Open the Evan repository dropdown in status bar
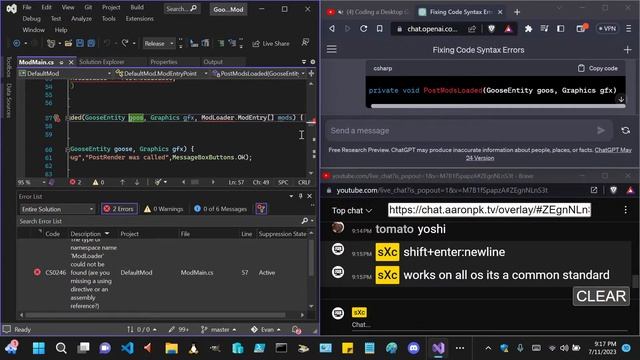 pos(266,329)
